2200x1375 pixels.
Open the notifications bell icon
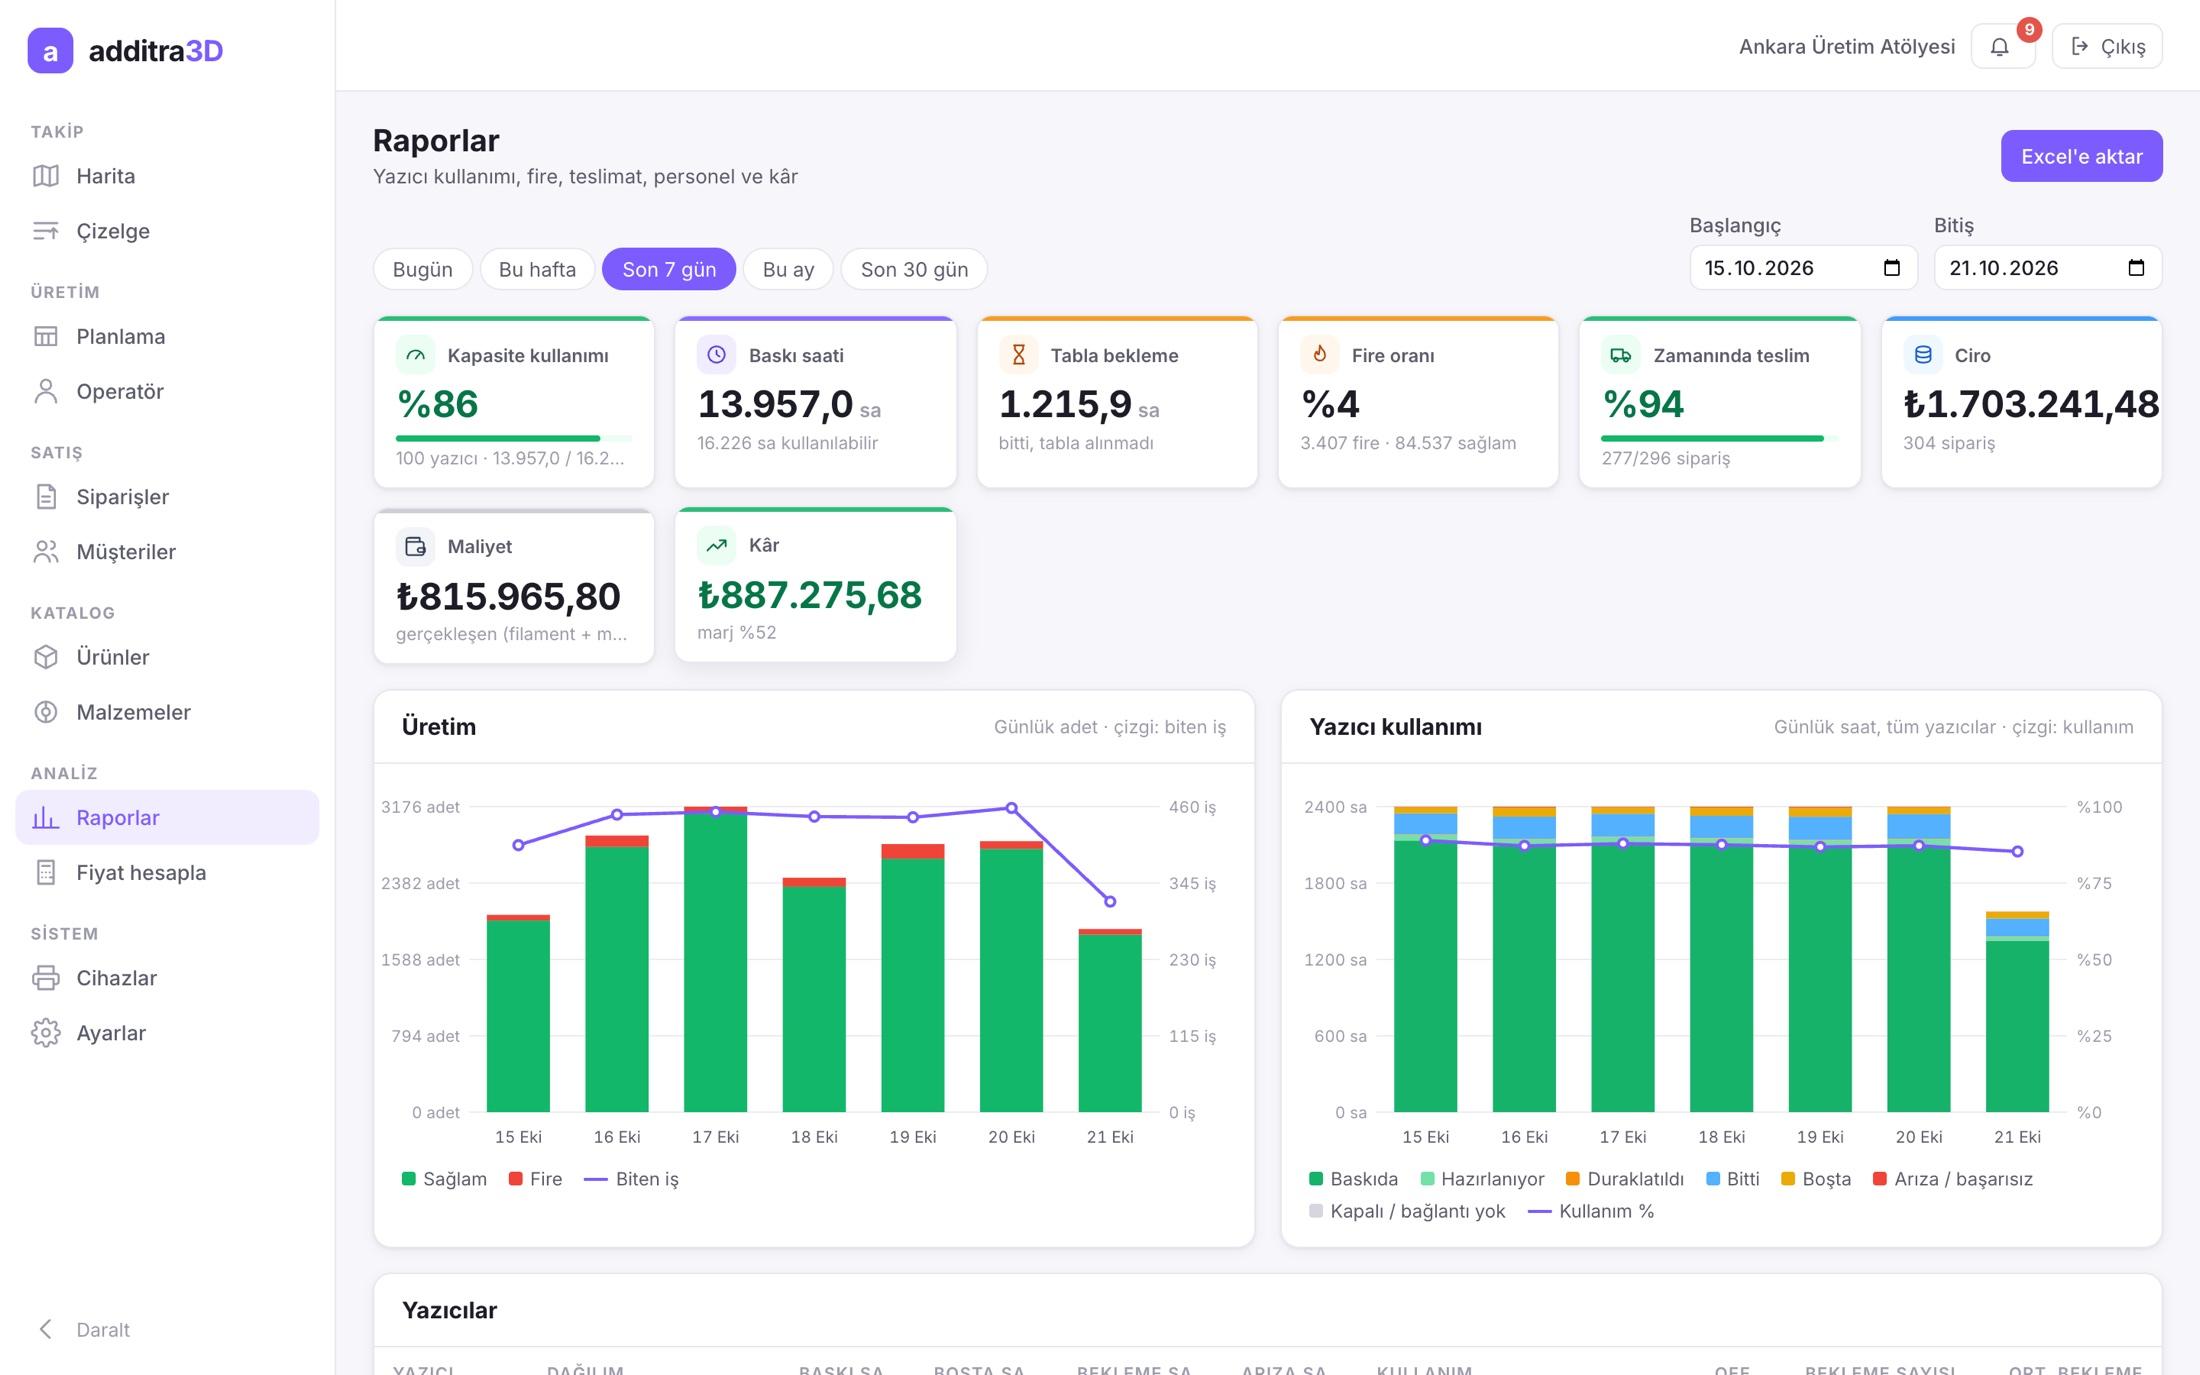[x=2000, y=47]
